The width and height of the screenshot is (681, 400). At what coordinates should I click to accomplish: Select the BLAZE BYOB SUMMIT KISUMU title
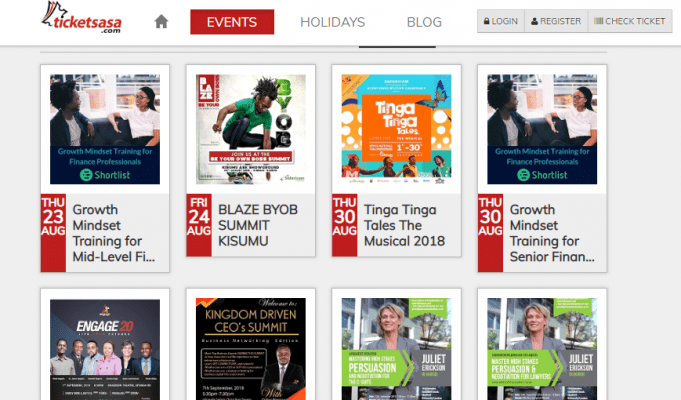[258, 225]
